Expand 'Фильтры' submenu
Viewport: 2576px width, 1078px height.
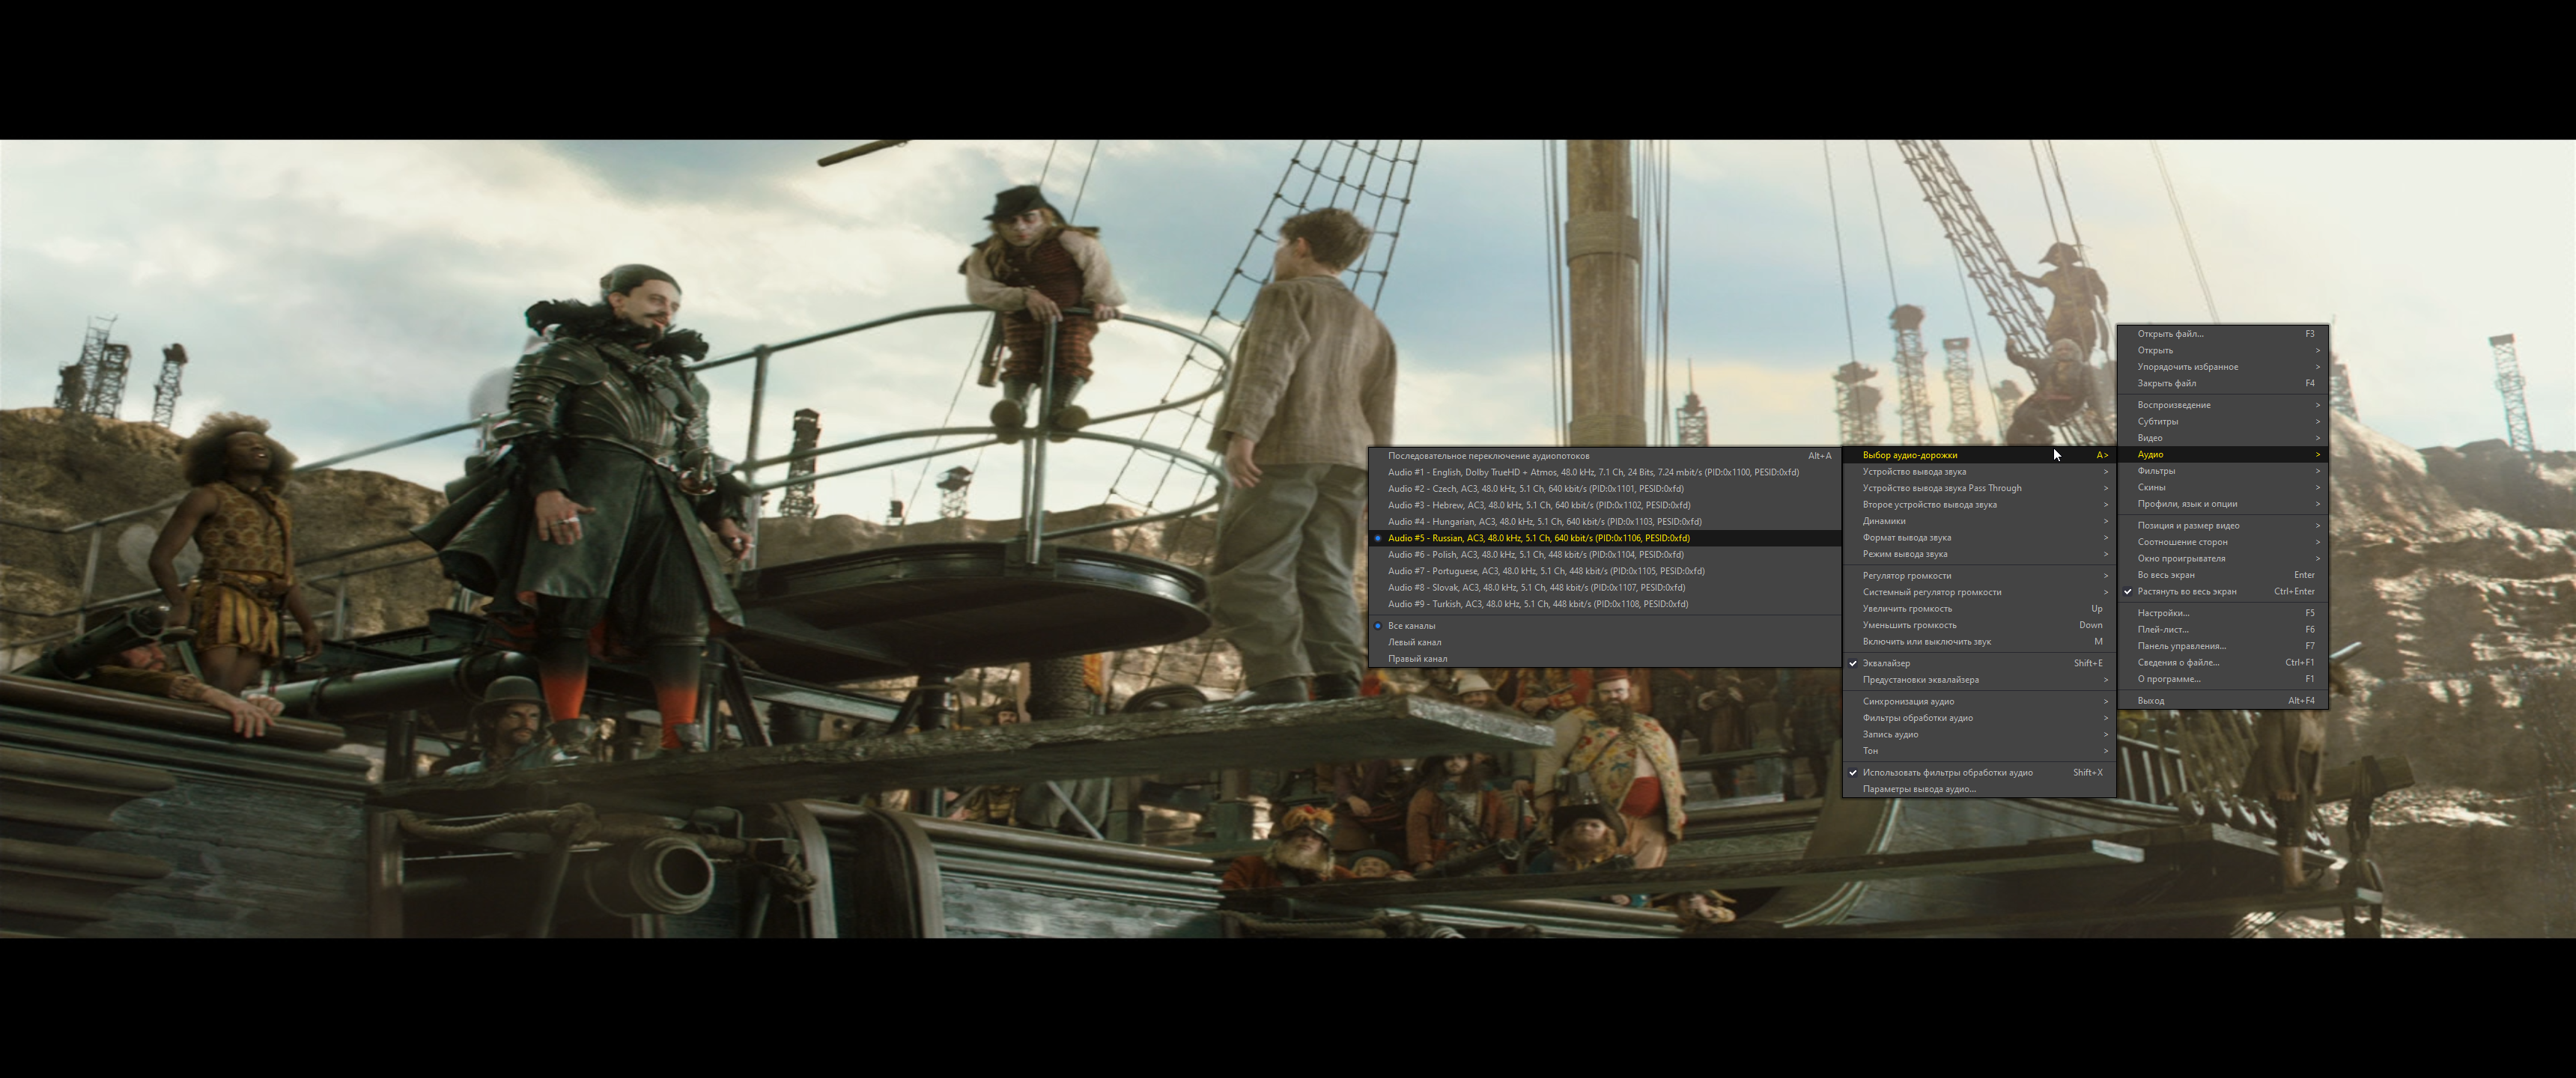(2222, 471)
